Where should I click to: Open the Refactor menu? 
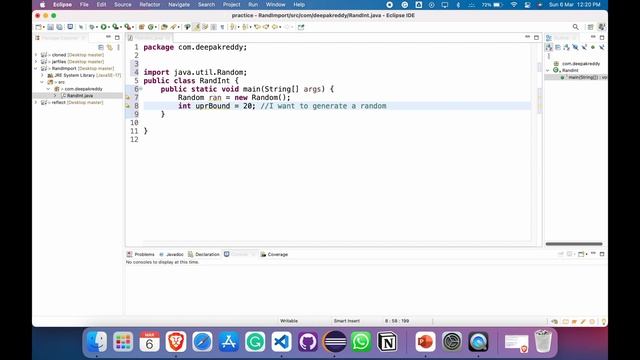[150, 4]
